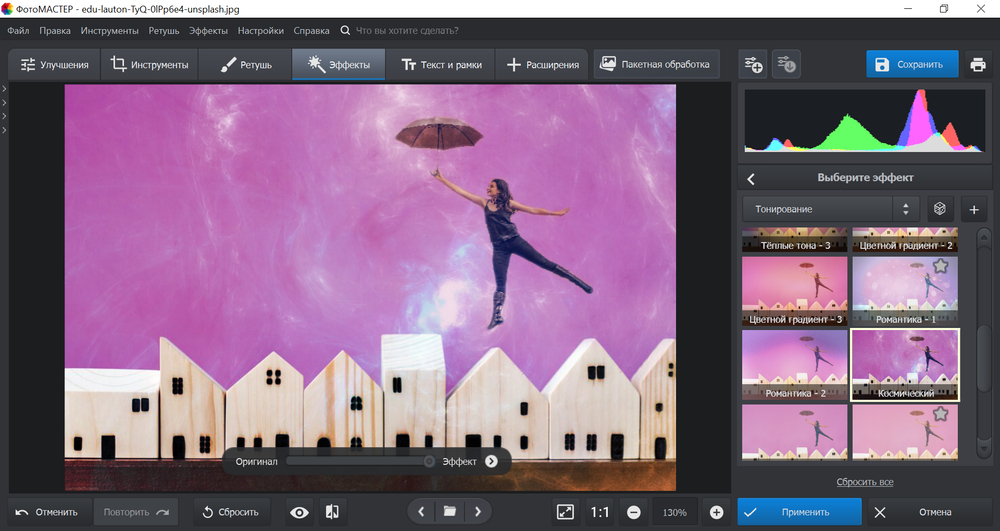The width and height of the screenshot is (1000, 531).
Task: Open the Тонирование category dropdown
Action: coord(830,209)
